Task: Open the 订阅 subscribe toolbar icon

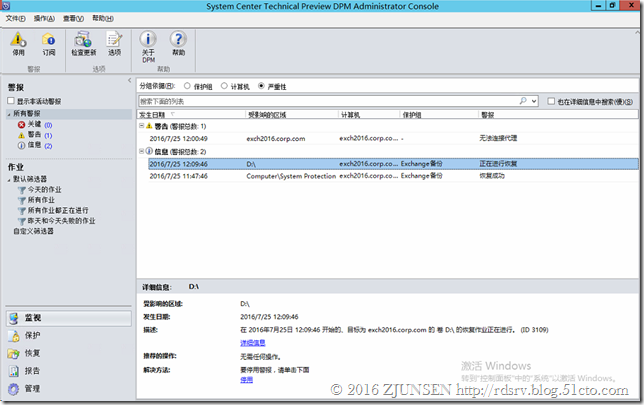Action: coord(48,40)
